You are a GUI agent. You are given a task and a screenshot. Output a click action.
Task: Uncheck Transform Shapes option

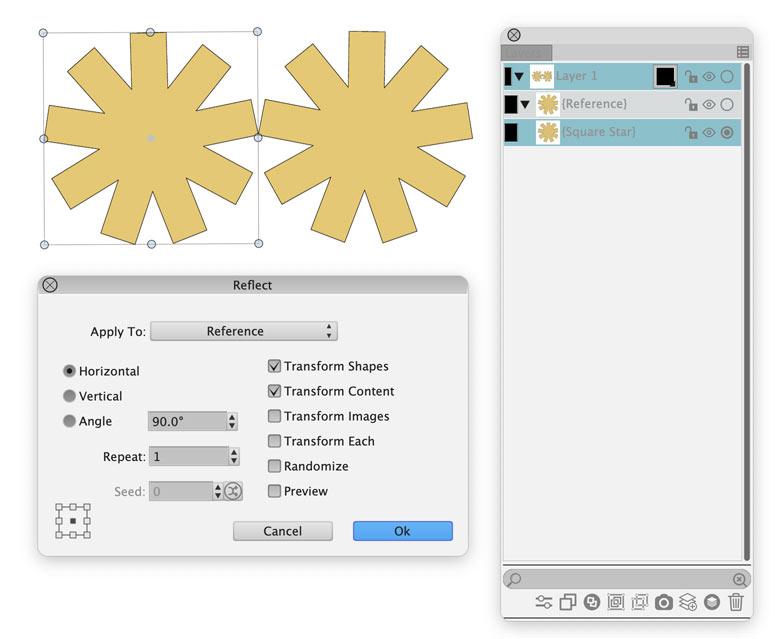point(274,366)
